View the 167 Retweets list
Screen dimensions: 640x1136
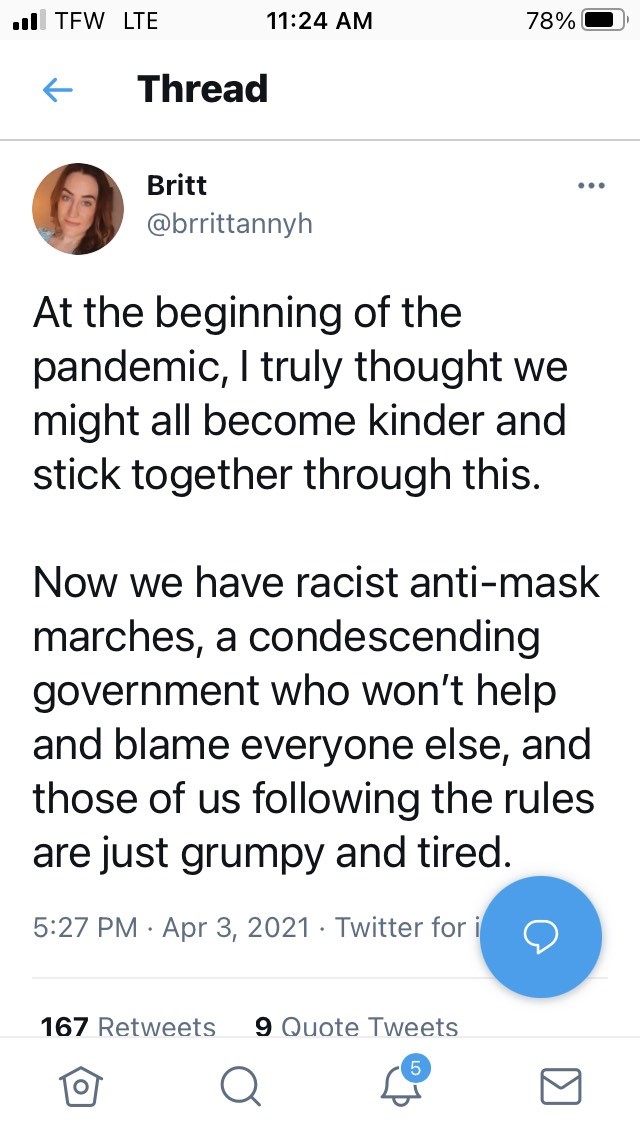coord(128,1027)
